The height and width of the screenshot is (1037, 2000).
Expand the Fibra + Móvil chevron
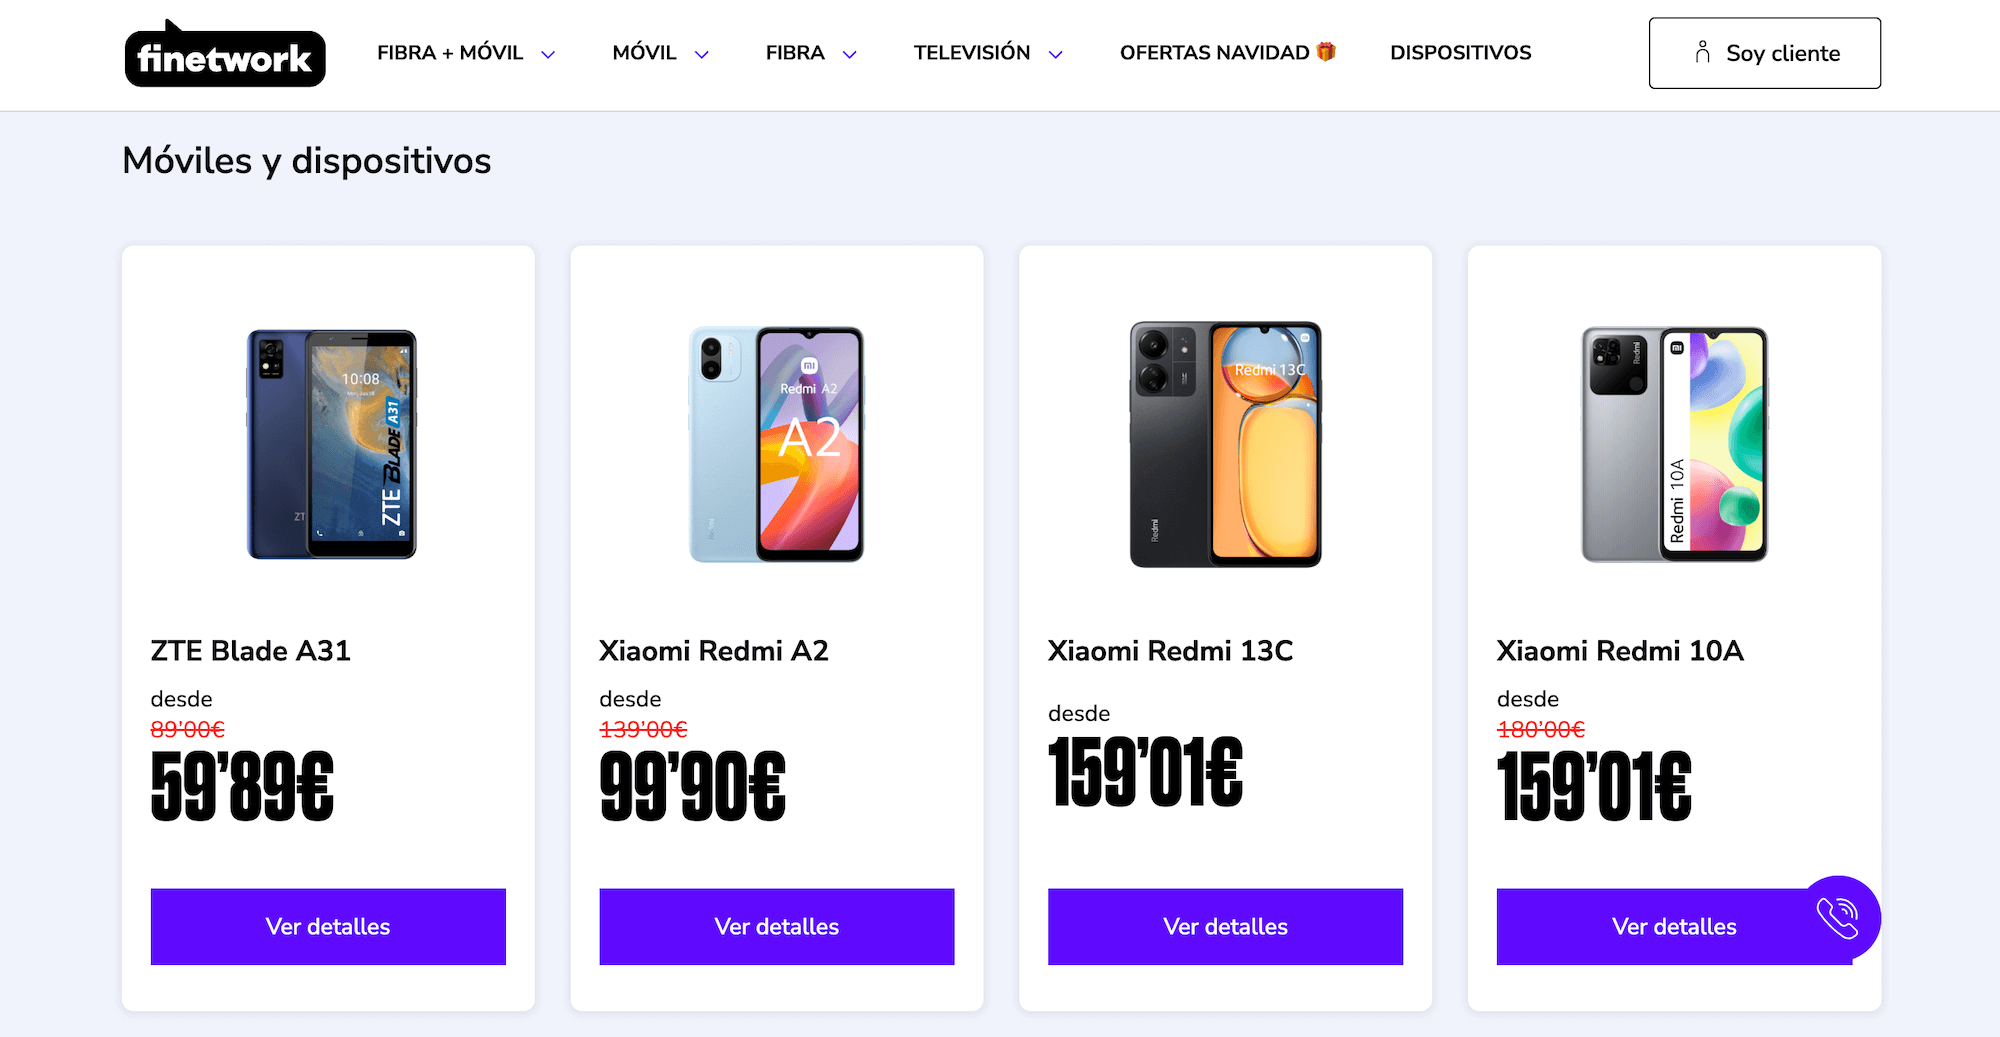click(548, 55)
